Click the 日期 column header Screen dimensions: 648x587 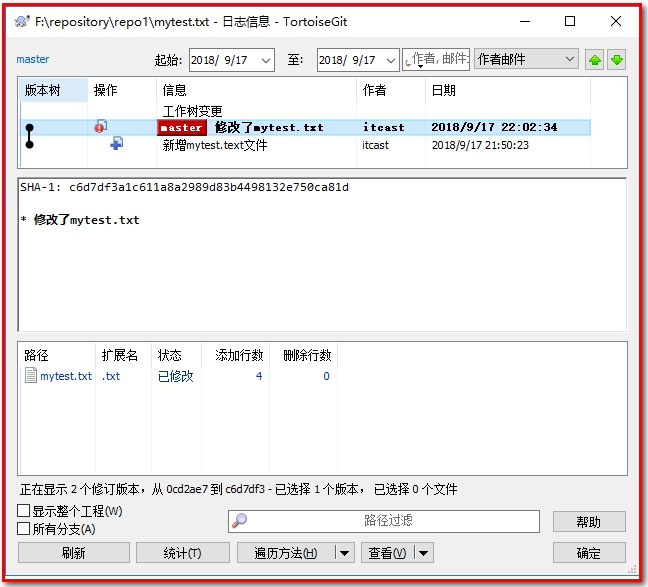click(x=508, y=90)
